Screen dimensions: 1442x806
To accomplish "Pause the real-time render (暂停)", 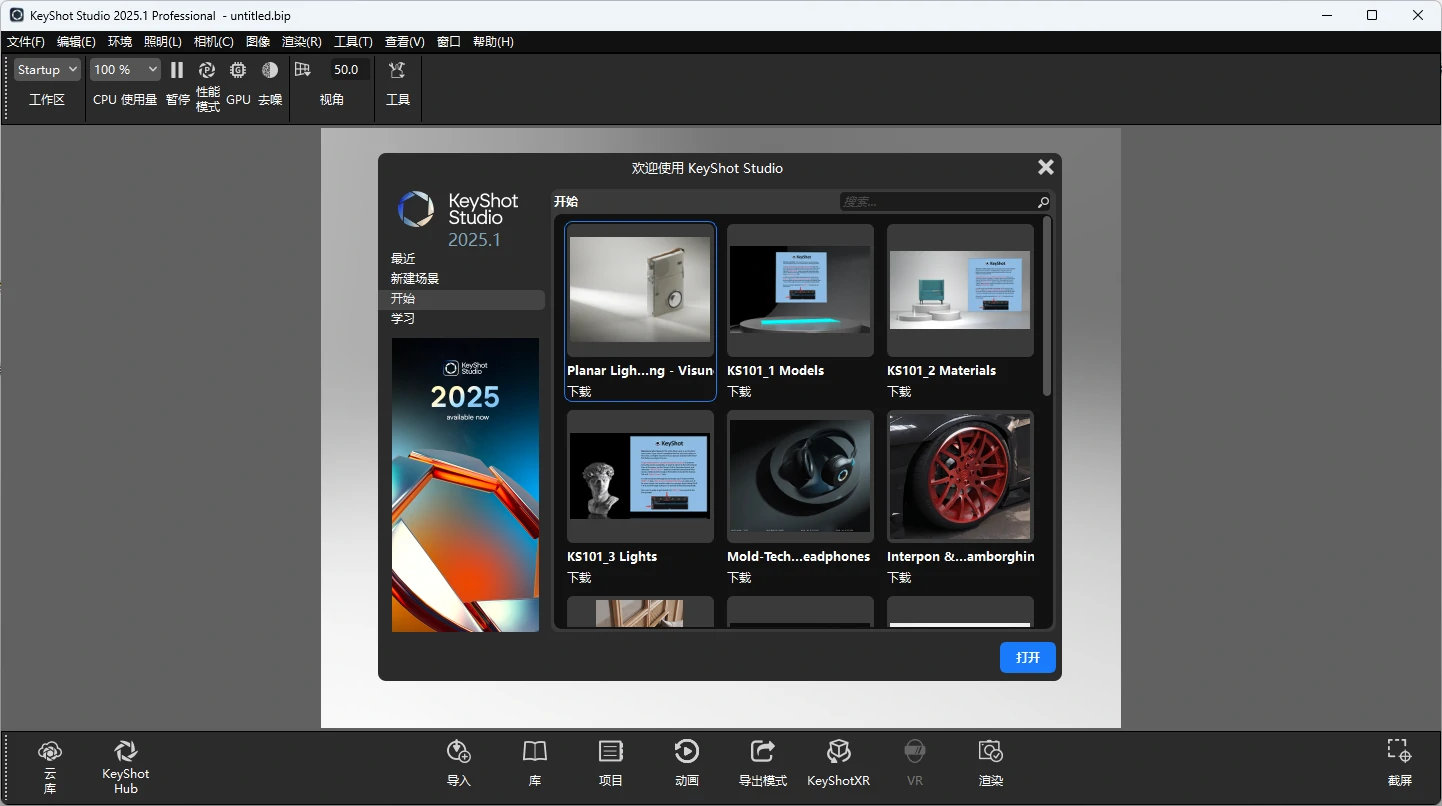I will coord(177,70).
